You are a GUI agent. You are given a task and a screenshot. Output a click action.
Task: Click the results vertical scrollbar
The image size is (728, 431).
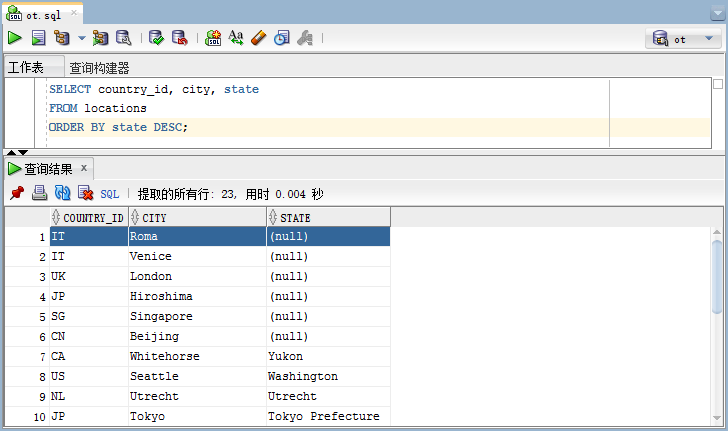pos(716,330)
